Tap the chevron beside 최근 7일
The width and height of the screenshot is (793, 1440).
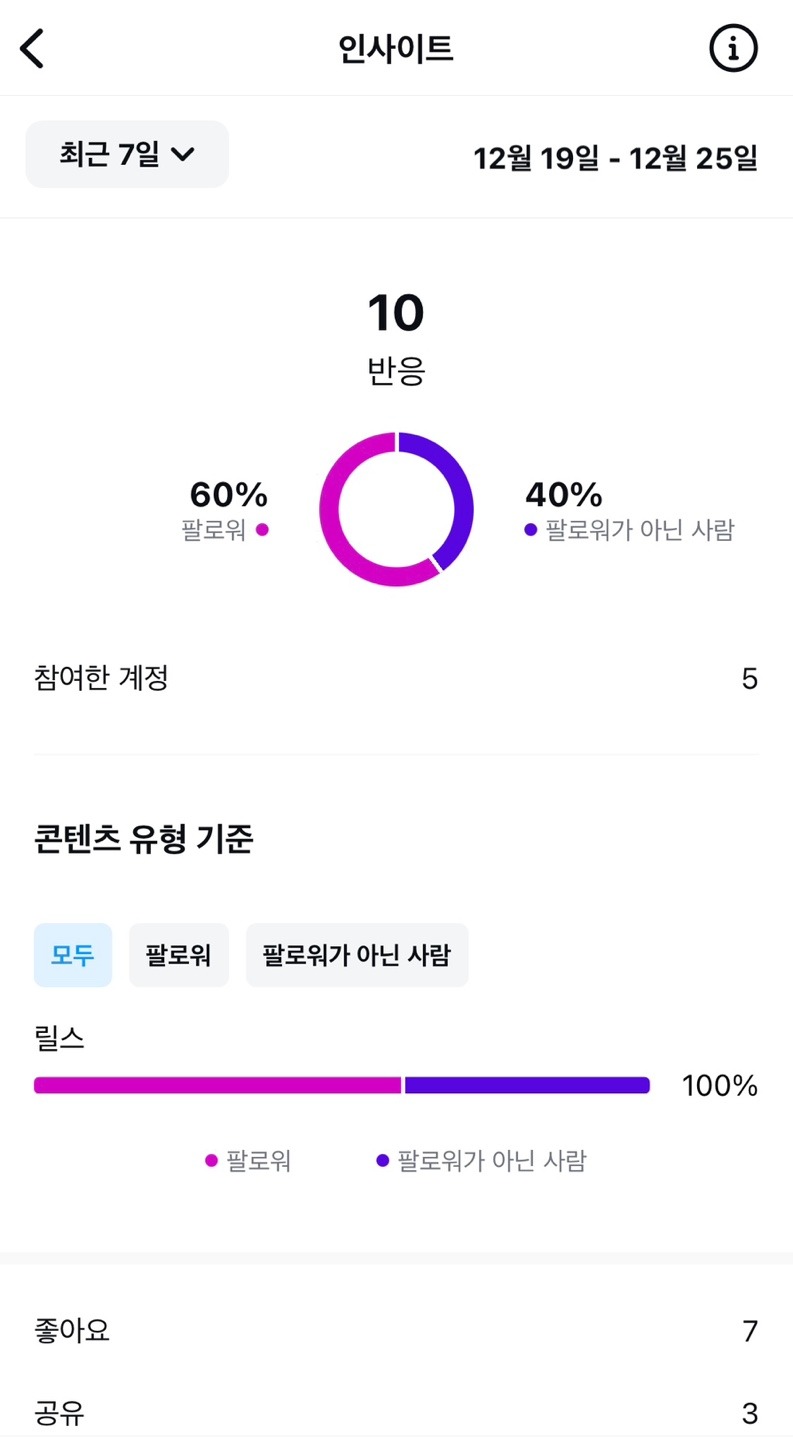[x=182, y=154]
